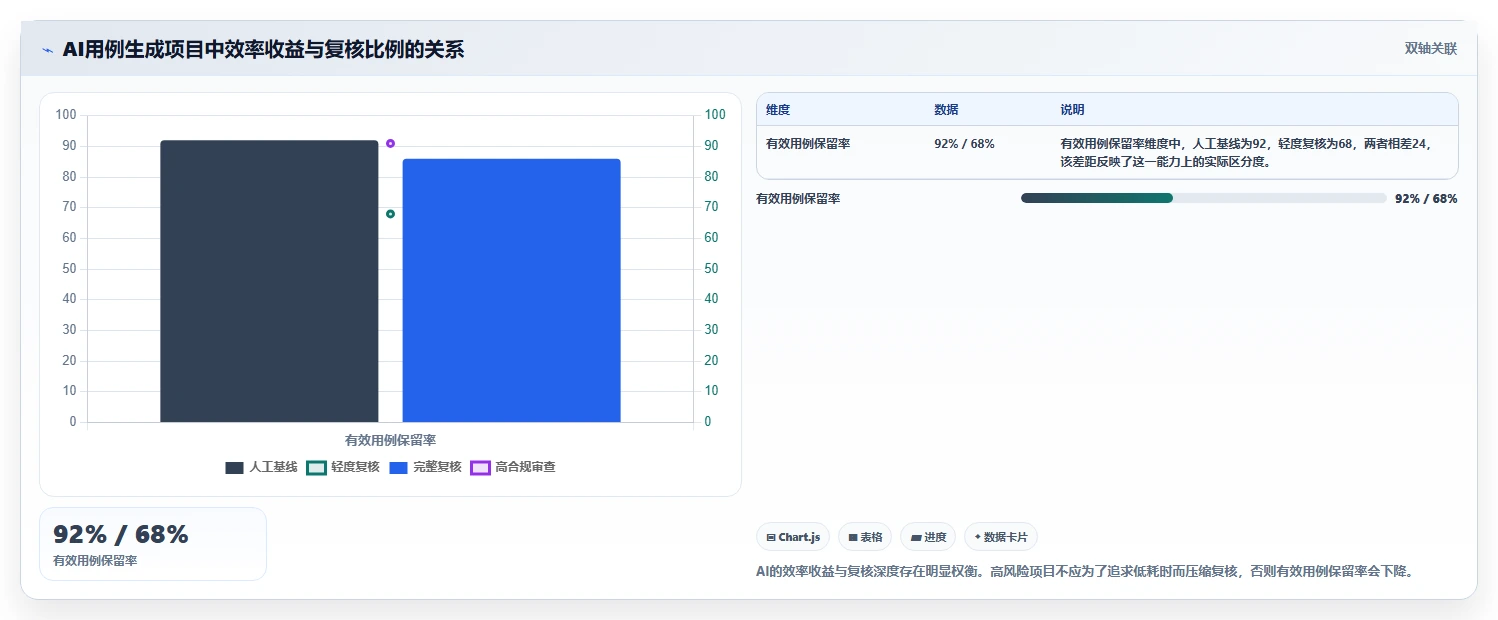Click the 进度 tag
This screenshot has width=1498, height=620.
[x=928, y=537]
